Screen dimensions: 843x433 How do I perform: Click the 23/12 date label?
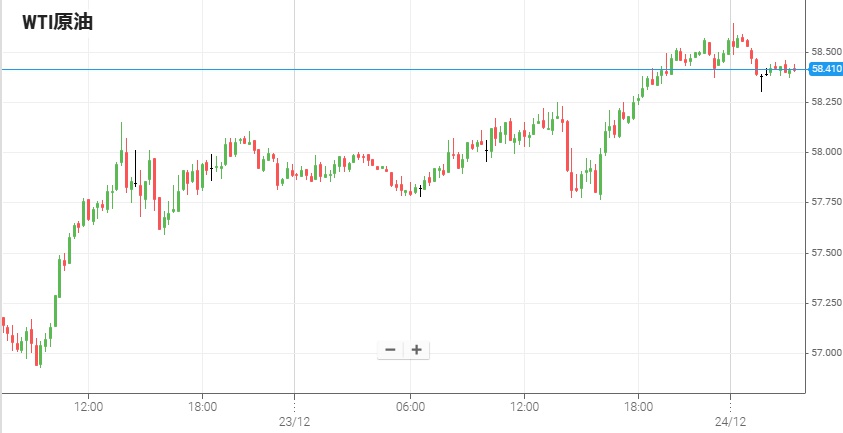[x=294, y=422]
